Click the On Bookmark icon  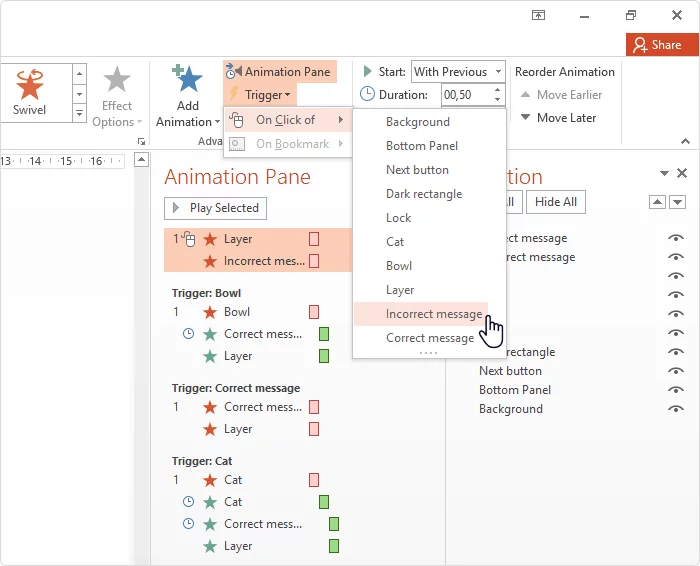tap(237, 144)
